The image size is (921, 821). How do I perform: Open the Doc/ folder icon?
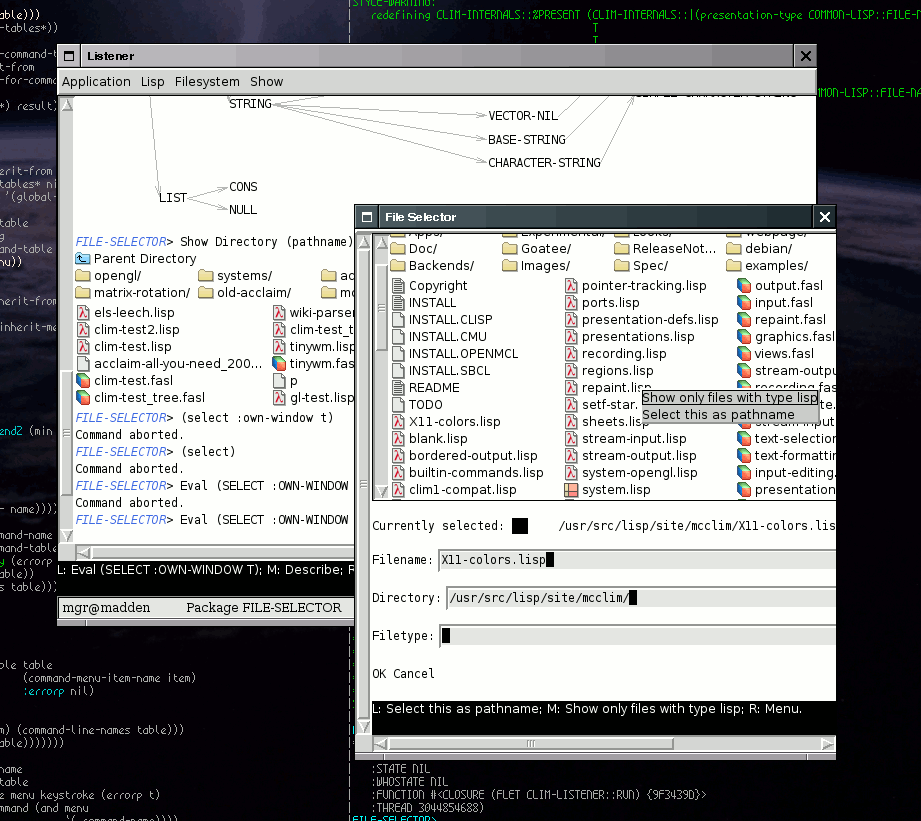(x=398, y=248)
